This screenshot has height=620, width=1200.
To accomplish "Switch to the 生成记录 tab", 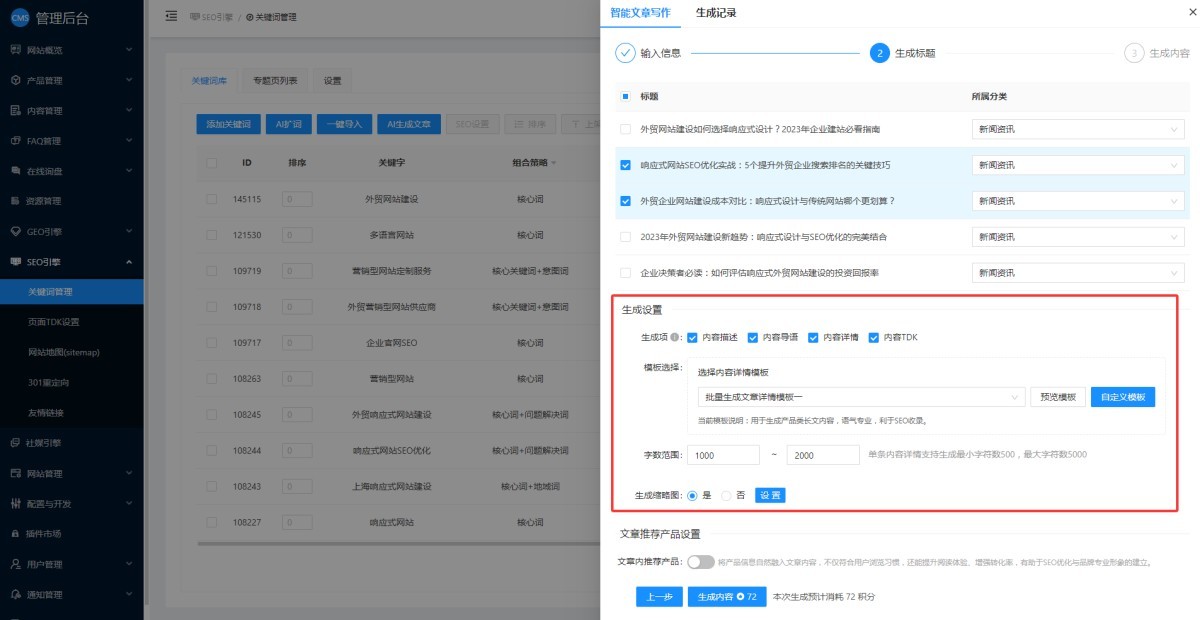I will click(718, 12).
